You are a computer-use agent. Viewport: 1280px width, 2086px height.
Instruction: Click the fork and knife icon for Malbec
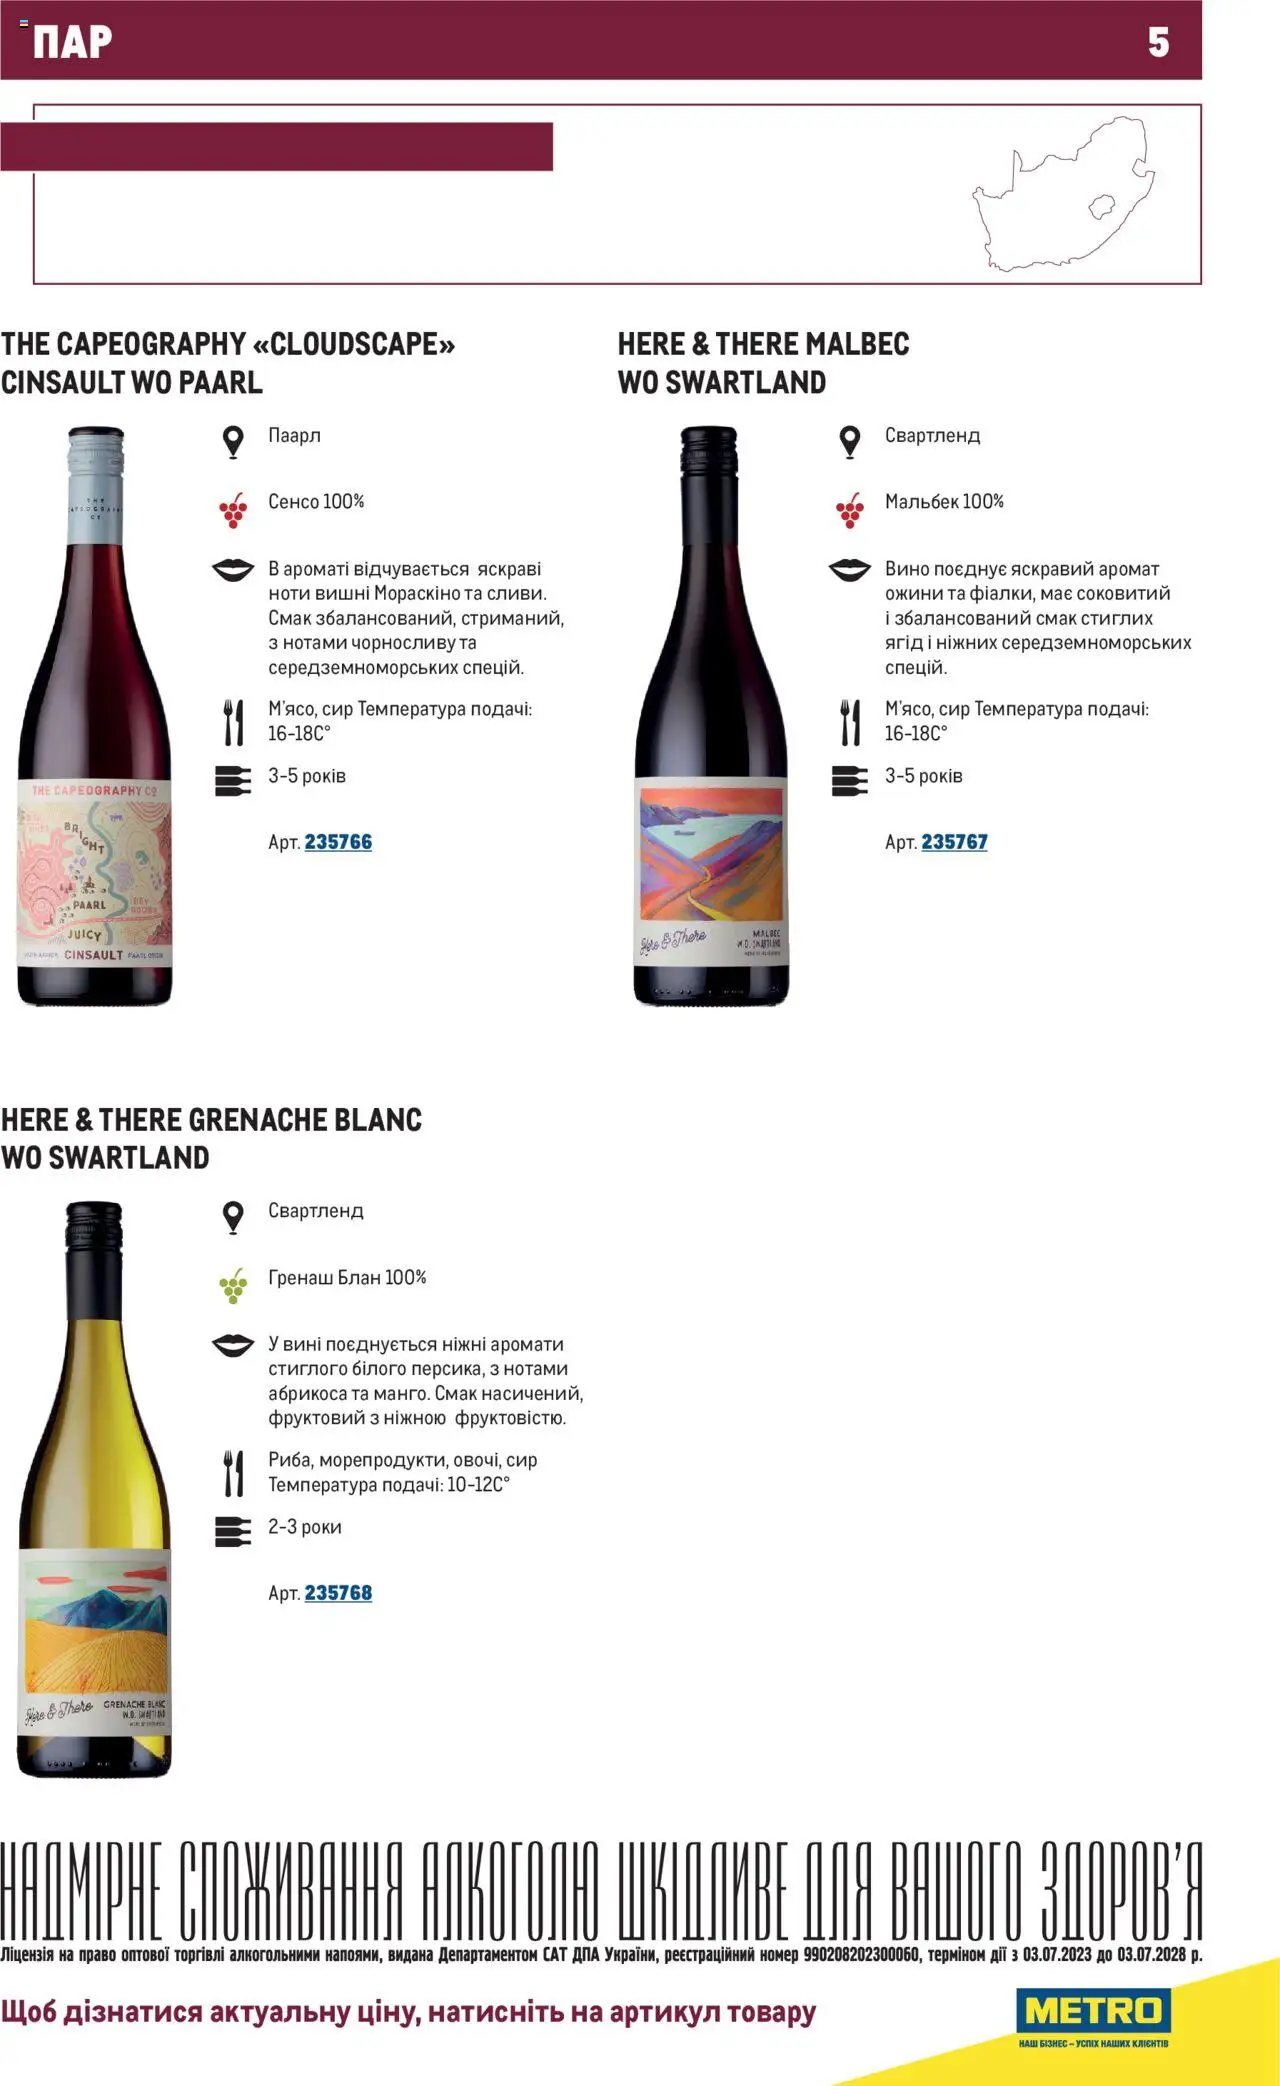click(x=850, y=722)
